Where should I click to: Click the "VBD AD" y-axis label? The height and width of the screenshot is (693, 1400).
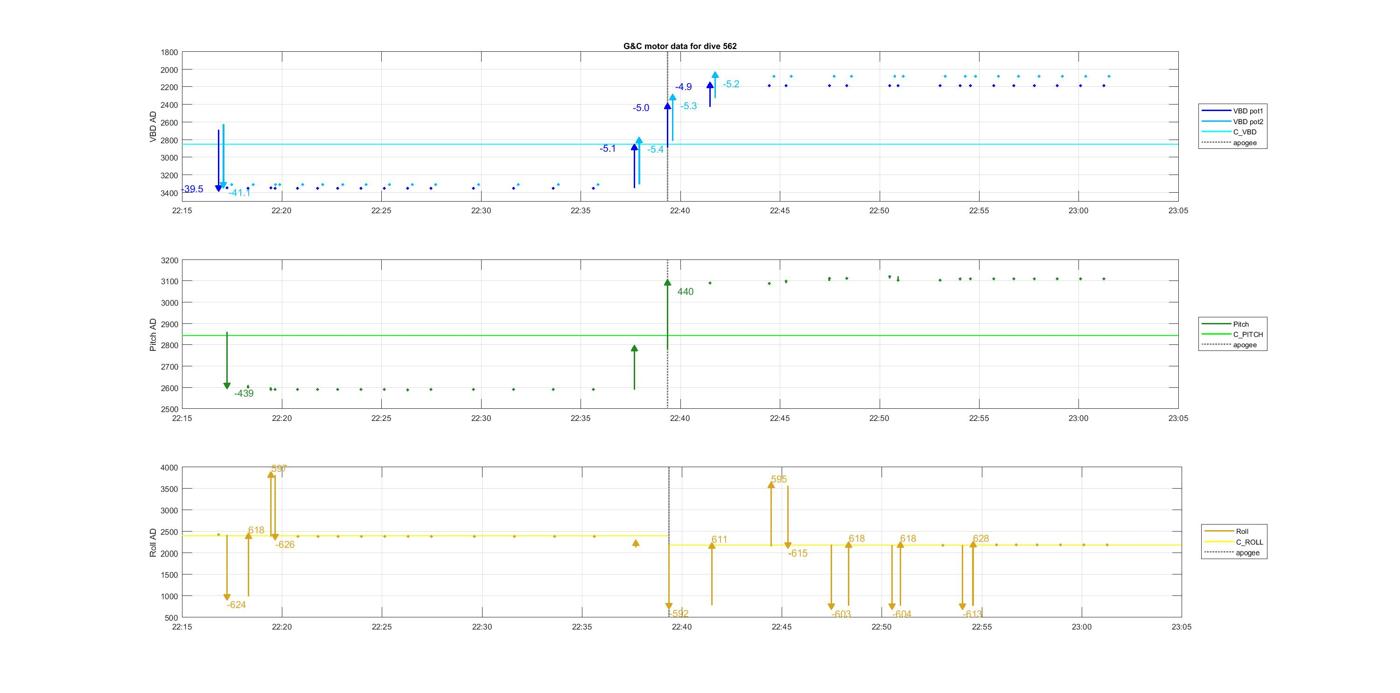coord(153,126)
